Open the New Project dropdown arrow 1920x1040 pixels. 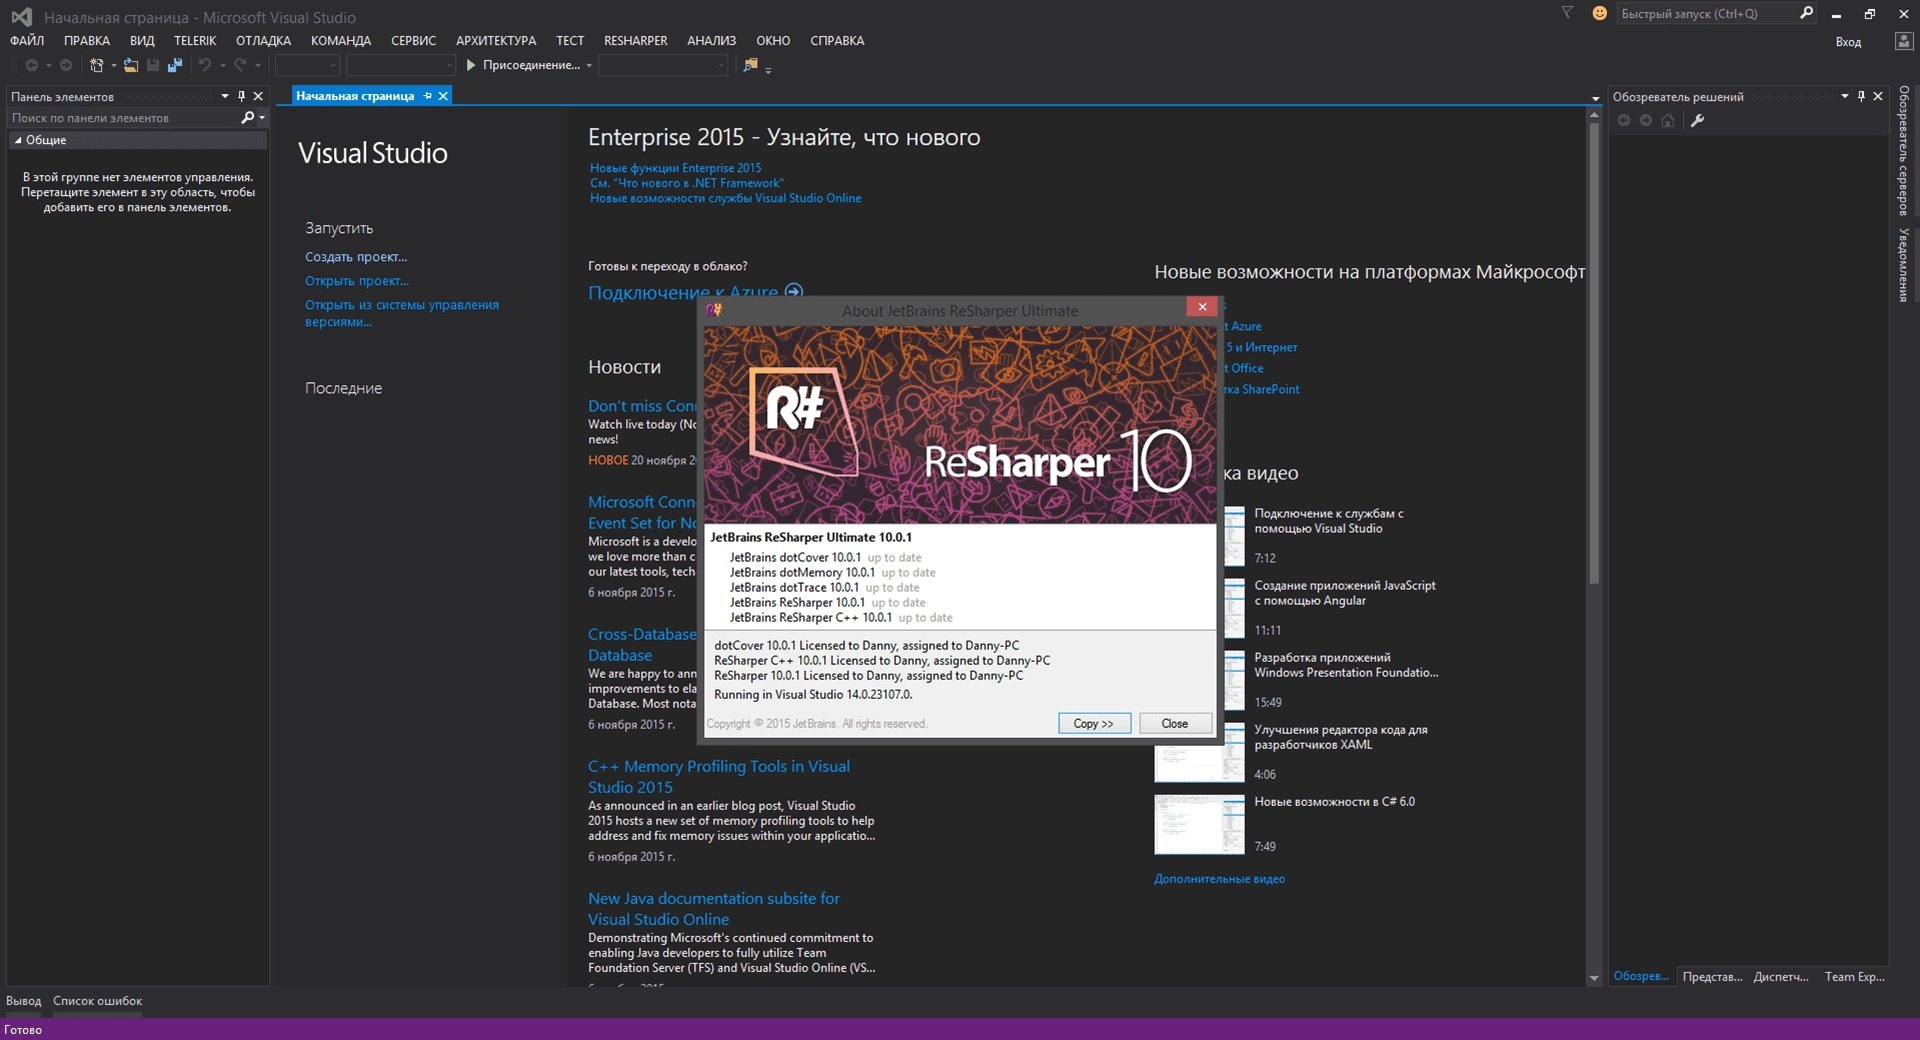click(x=113, y=66)
